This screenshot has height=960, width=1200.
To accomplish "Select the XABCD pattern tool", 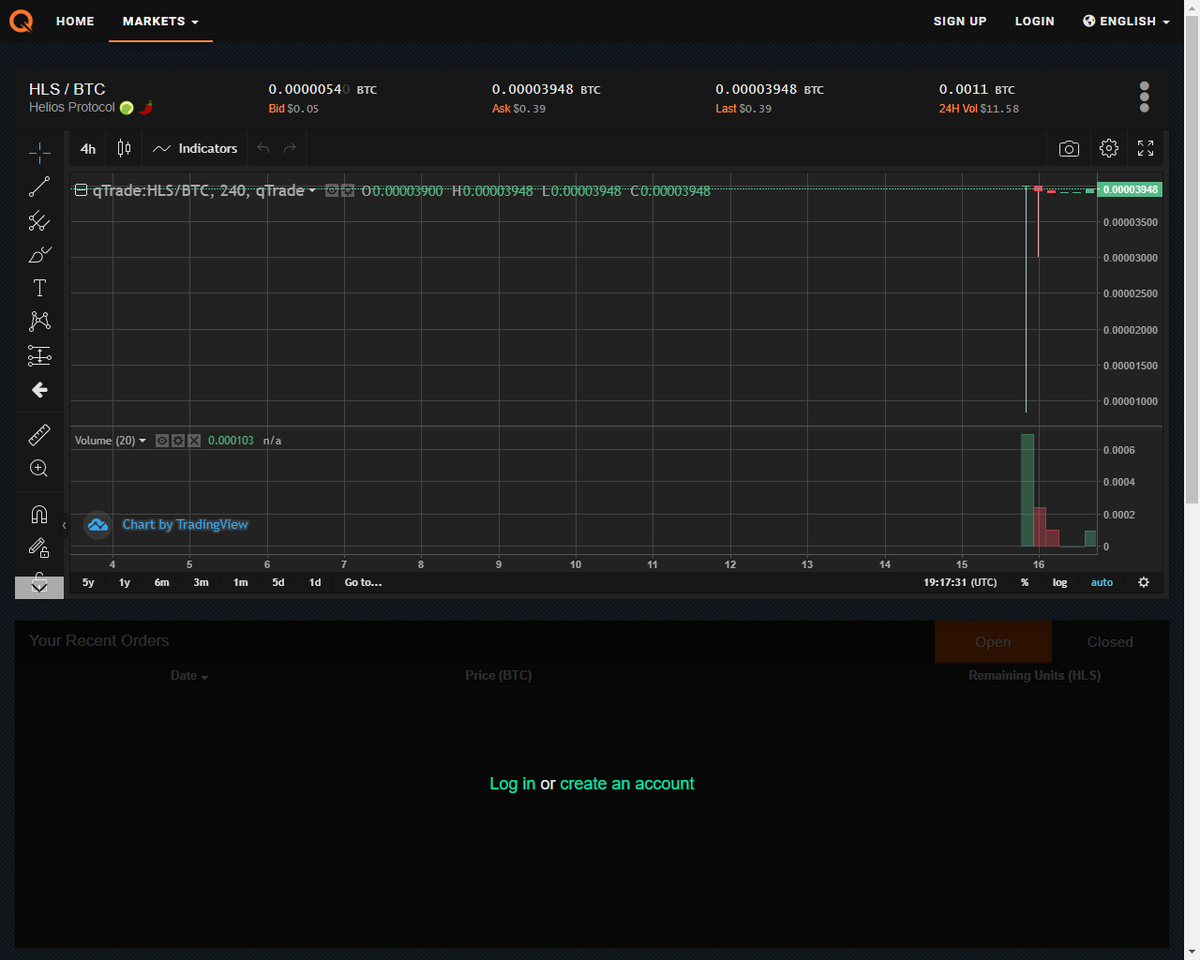I will pos(39,321).
